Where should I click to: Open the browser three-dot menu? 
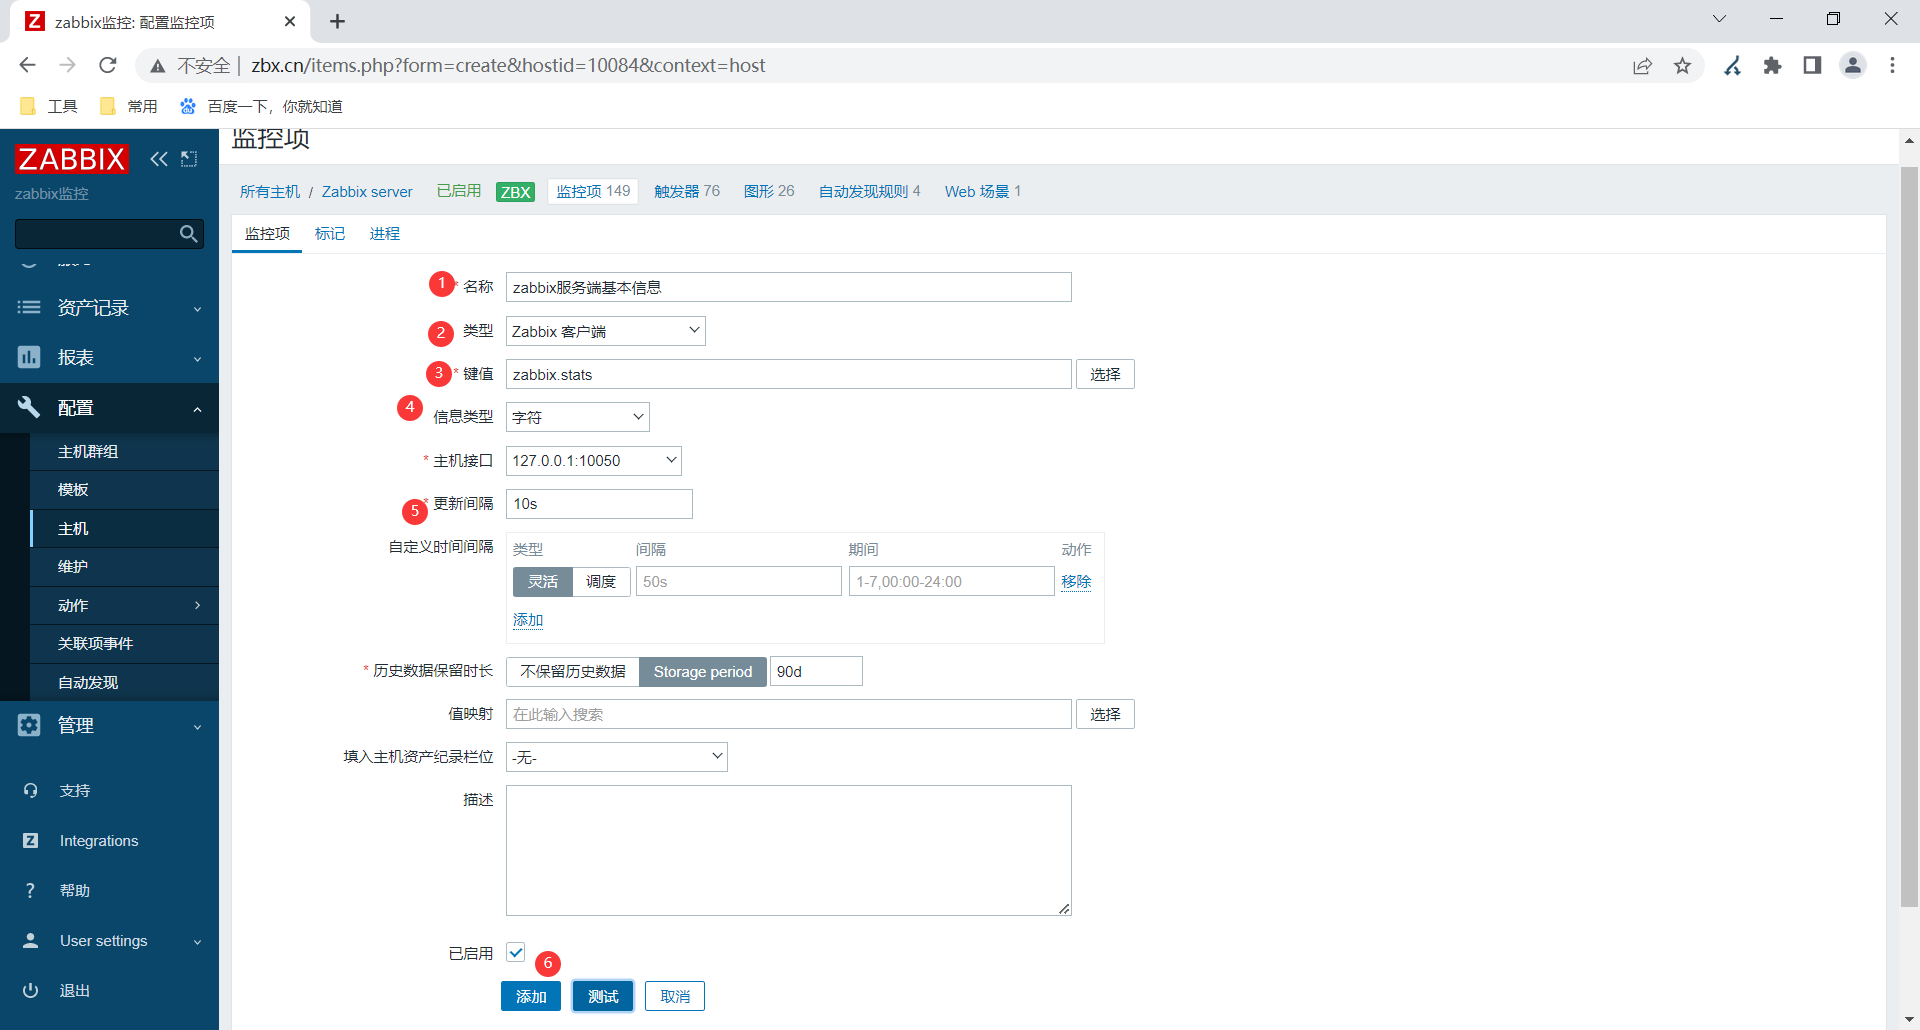pos(1892,66)
